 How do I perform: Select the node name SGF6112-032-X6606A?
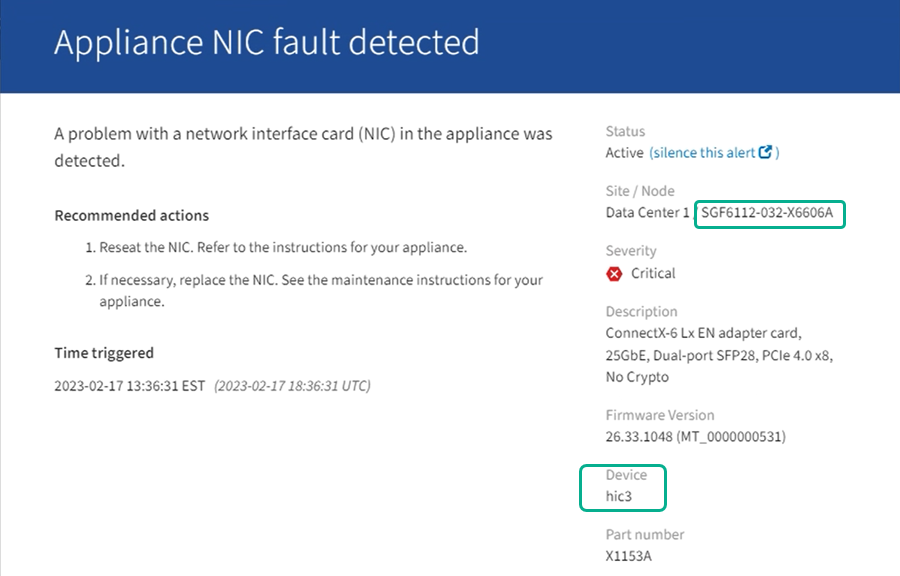[x=768, y=213]
